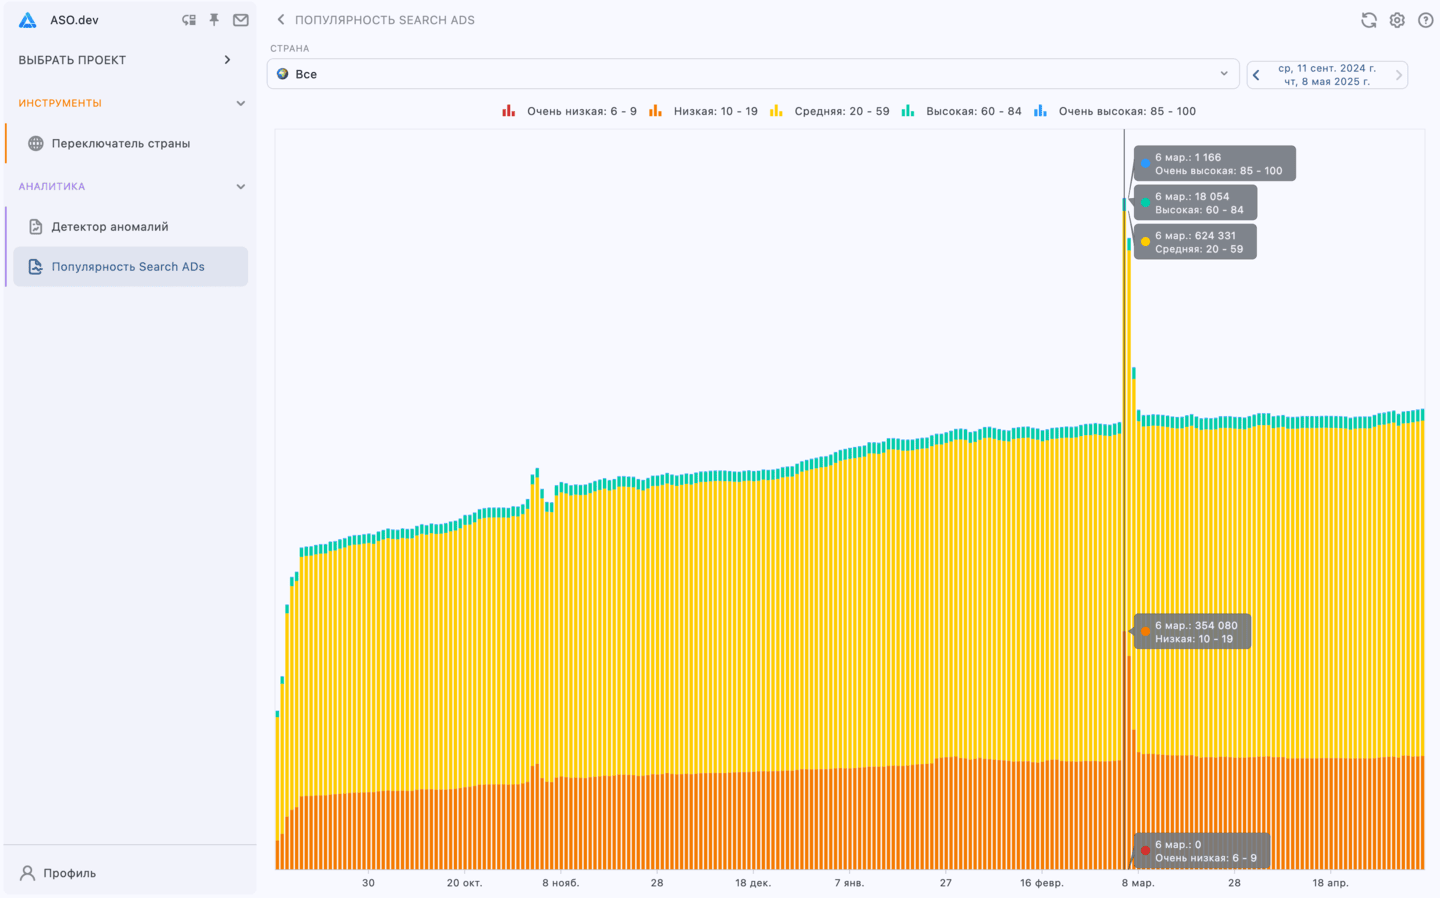Collapse the Инструменты section
1440x898 pixels.
(240, 102)
